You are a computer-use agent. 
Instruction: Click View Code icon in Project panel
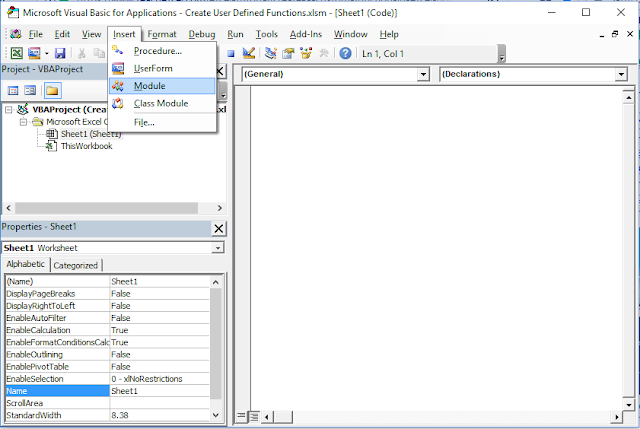(x=13, y=90)
